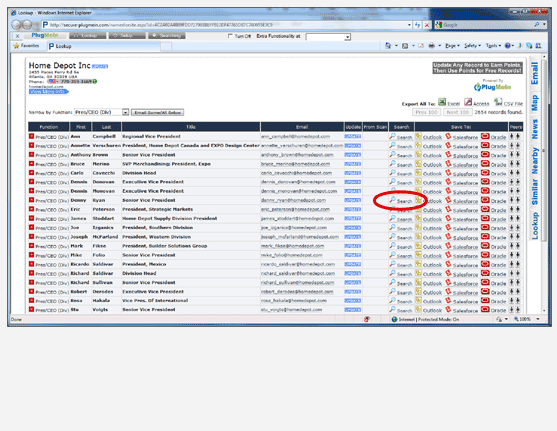Switch to the Map side tab

tap(534, 103)
